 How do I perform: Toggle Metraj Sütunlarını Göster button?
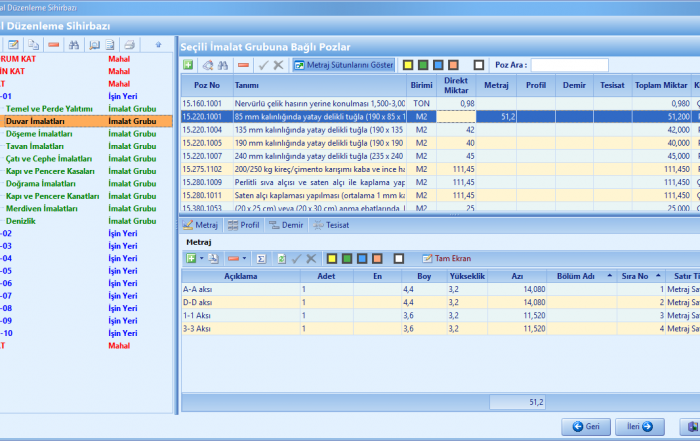(343, 65)
